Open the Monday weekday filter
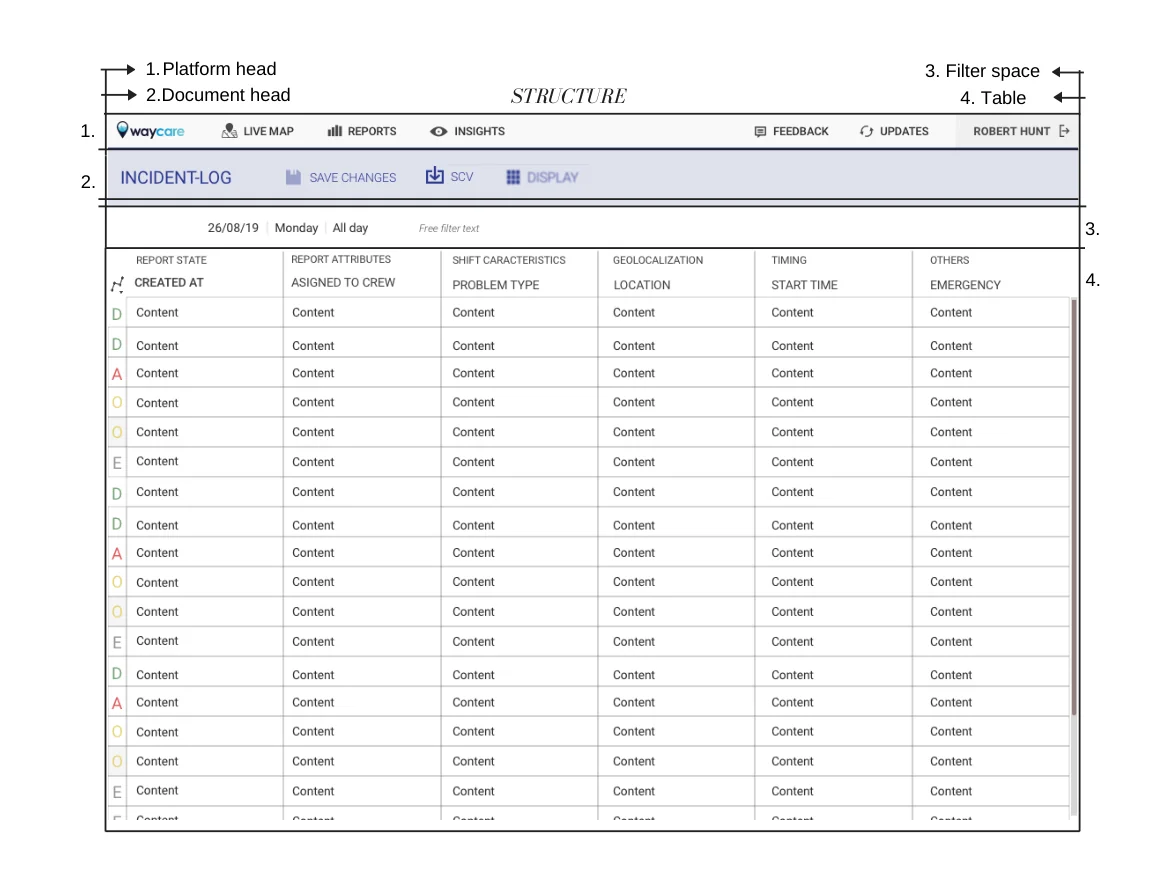This screenshot has width=1174, height=880. [296, 228]
